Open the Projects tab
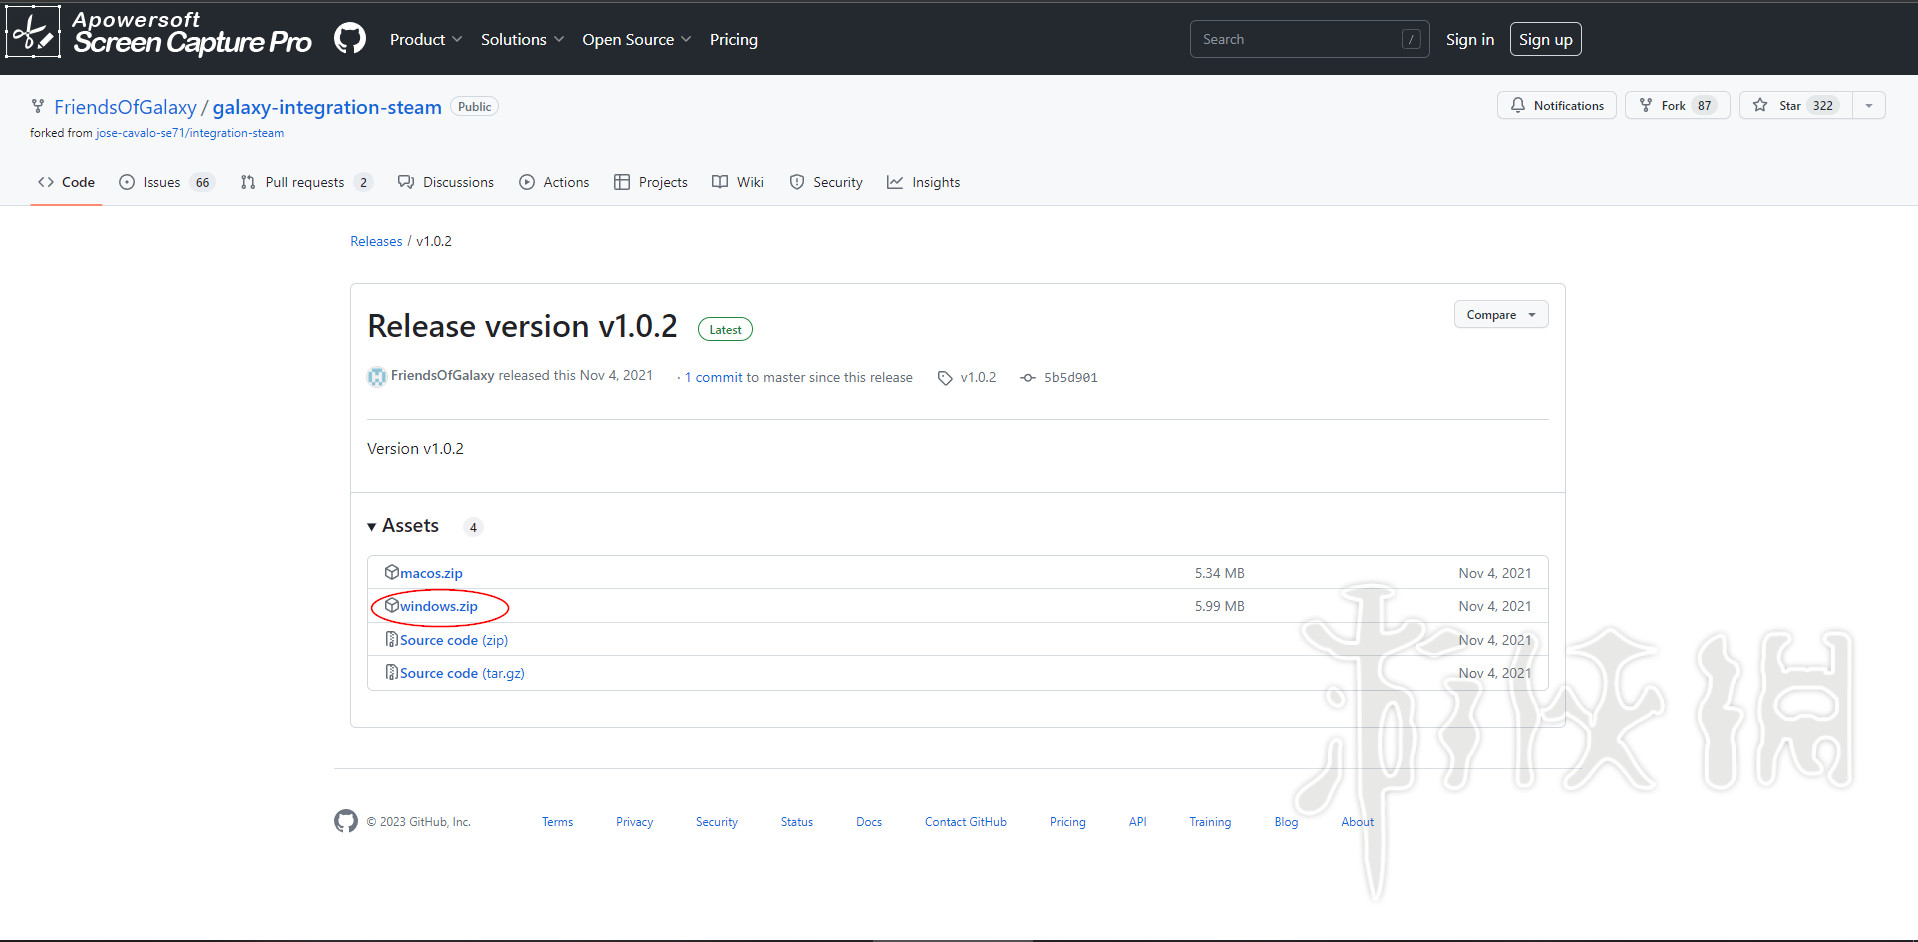The height and width of the screenshot is (942, 1918). [651, 182]
